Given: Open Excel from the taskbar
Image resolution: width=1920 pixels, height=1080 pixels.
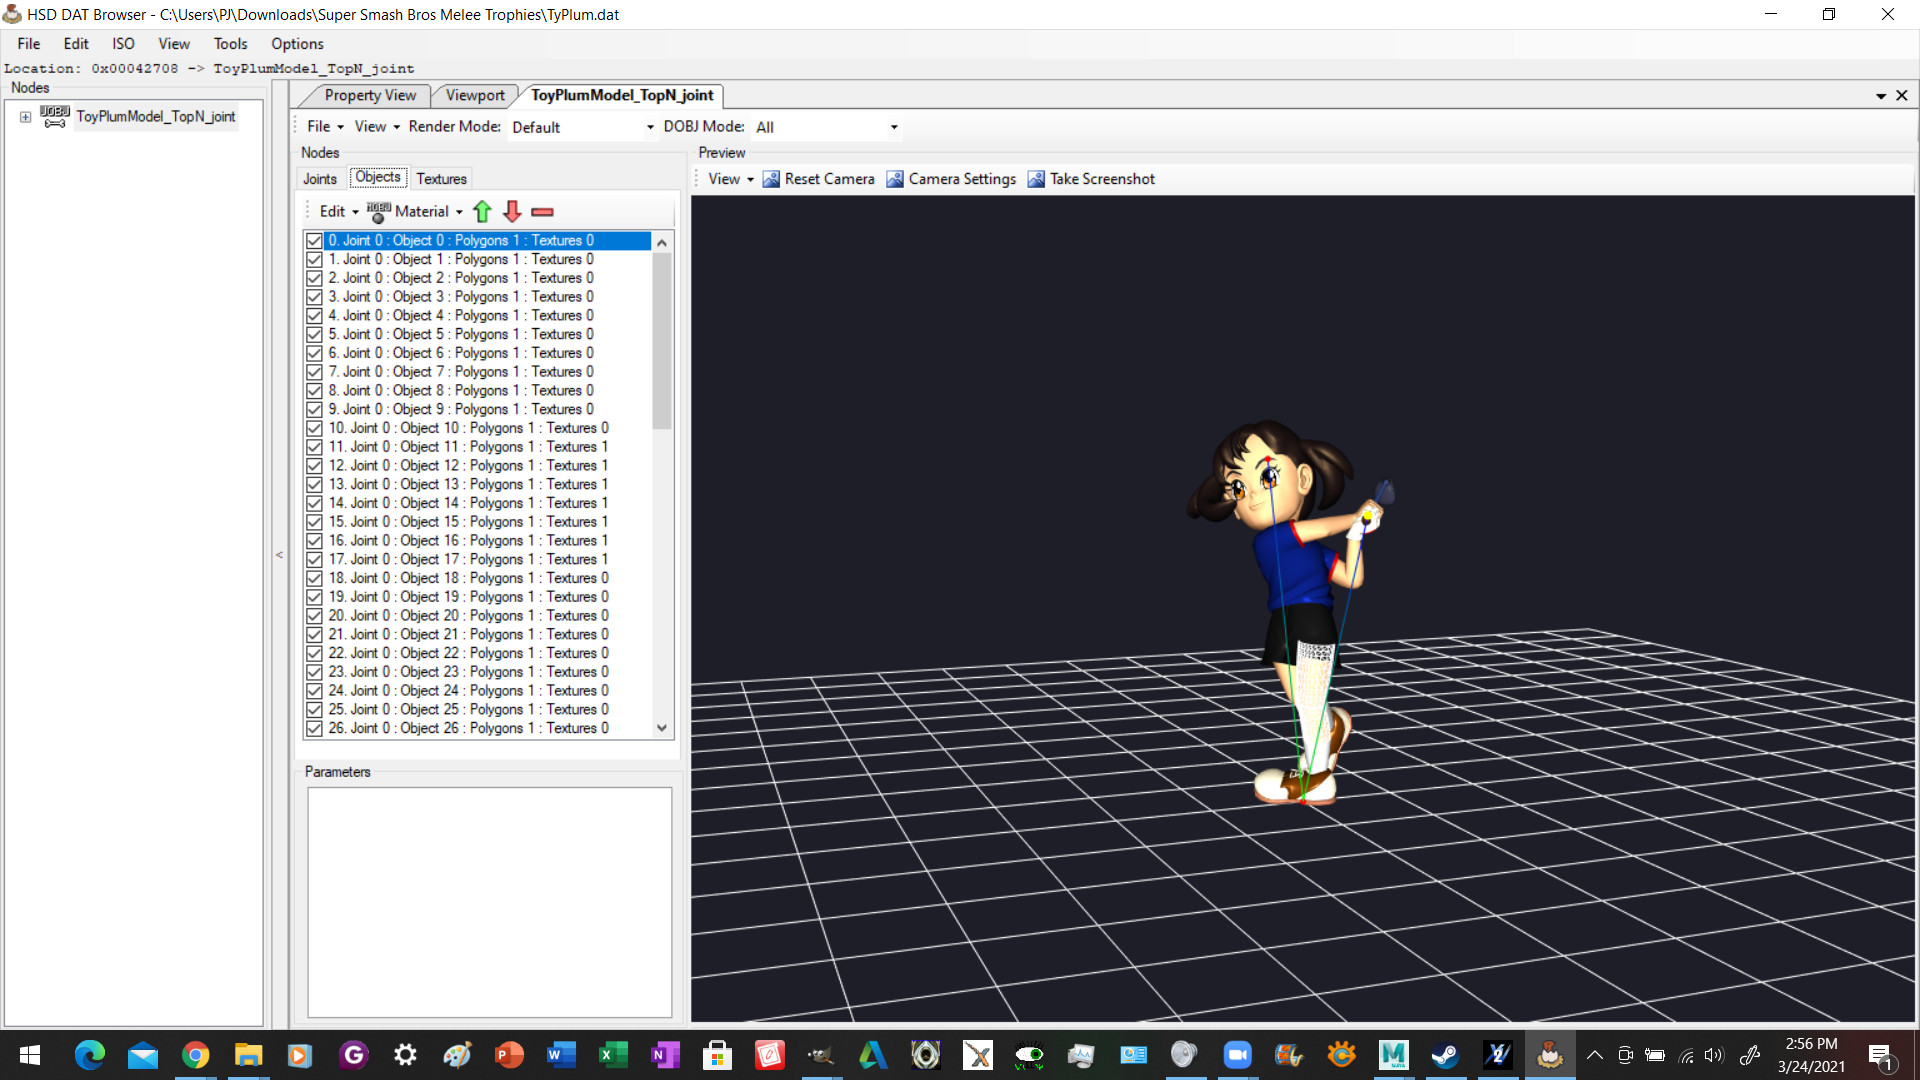Looking at the screenshot, I should (613, 1055).
